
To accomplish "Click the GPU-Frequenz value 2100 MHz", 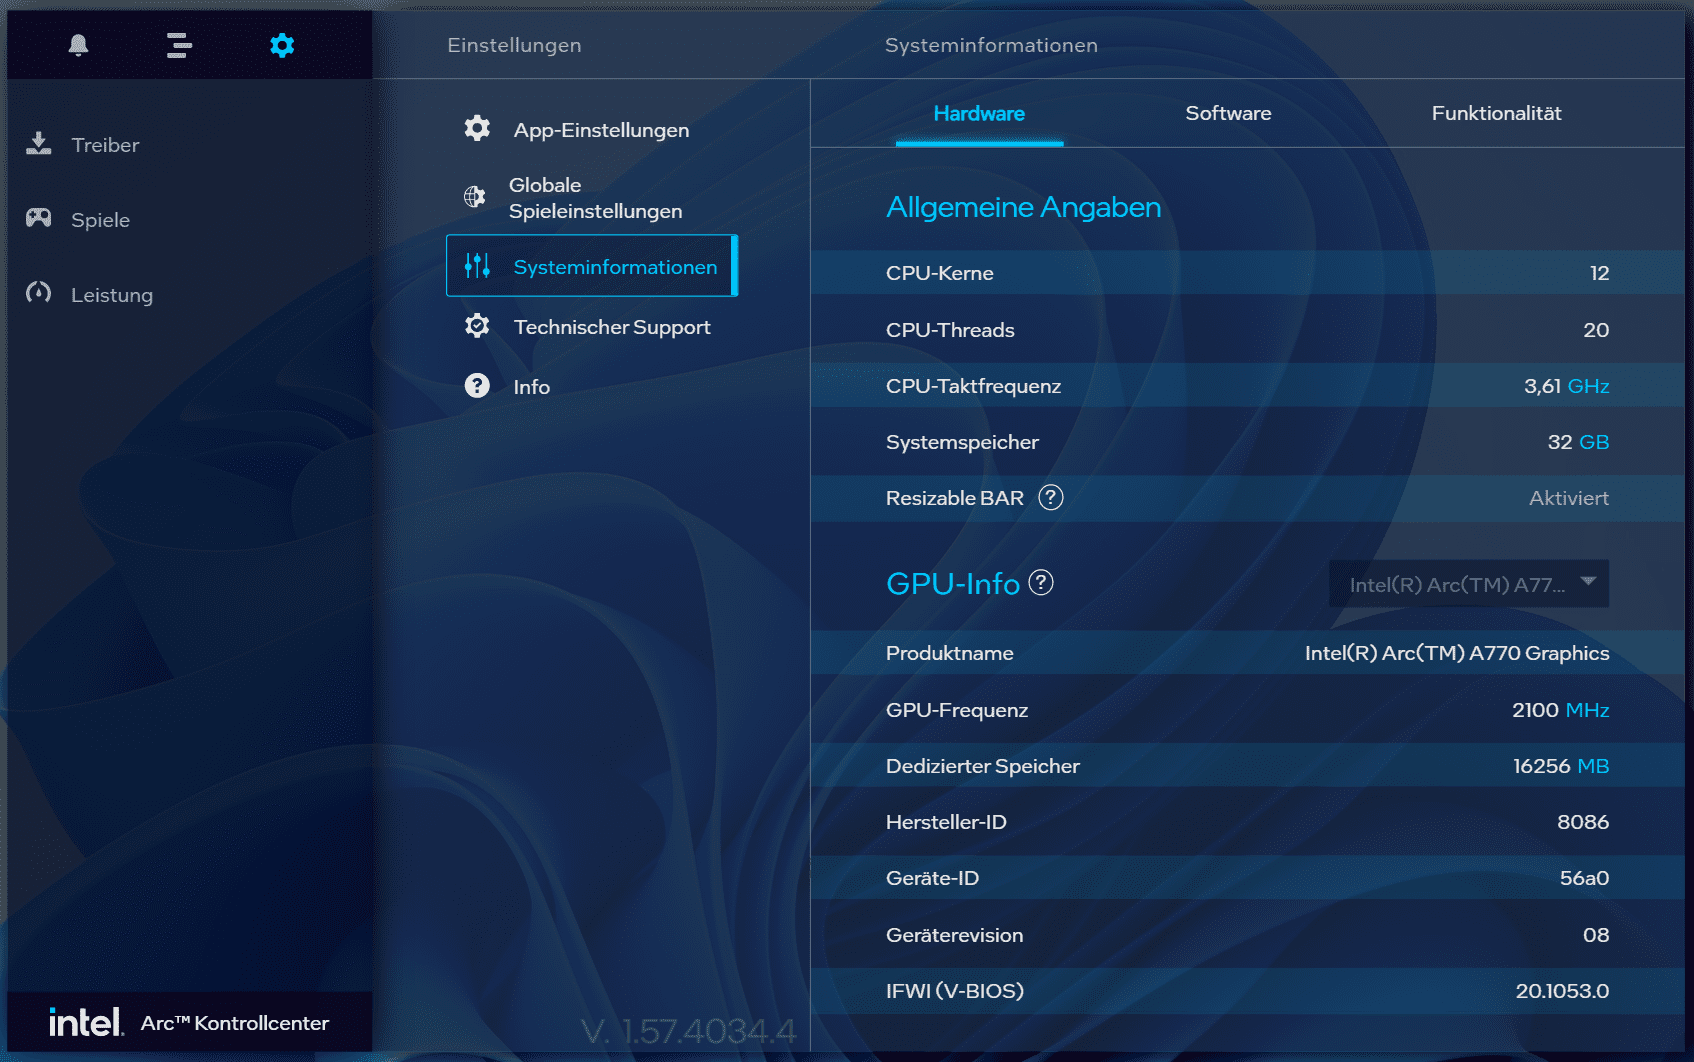I will [x=1560, y=710].
